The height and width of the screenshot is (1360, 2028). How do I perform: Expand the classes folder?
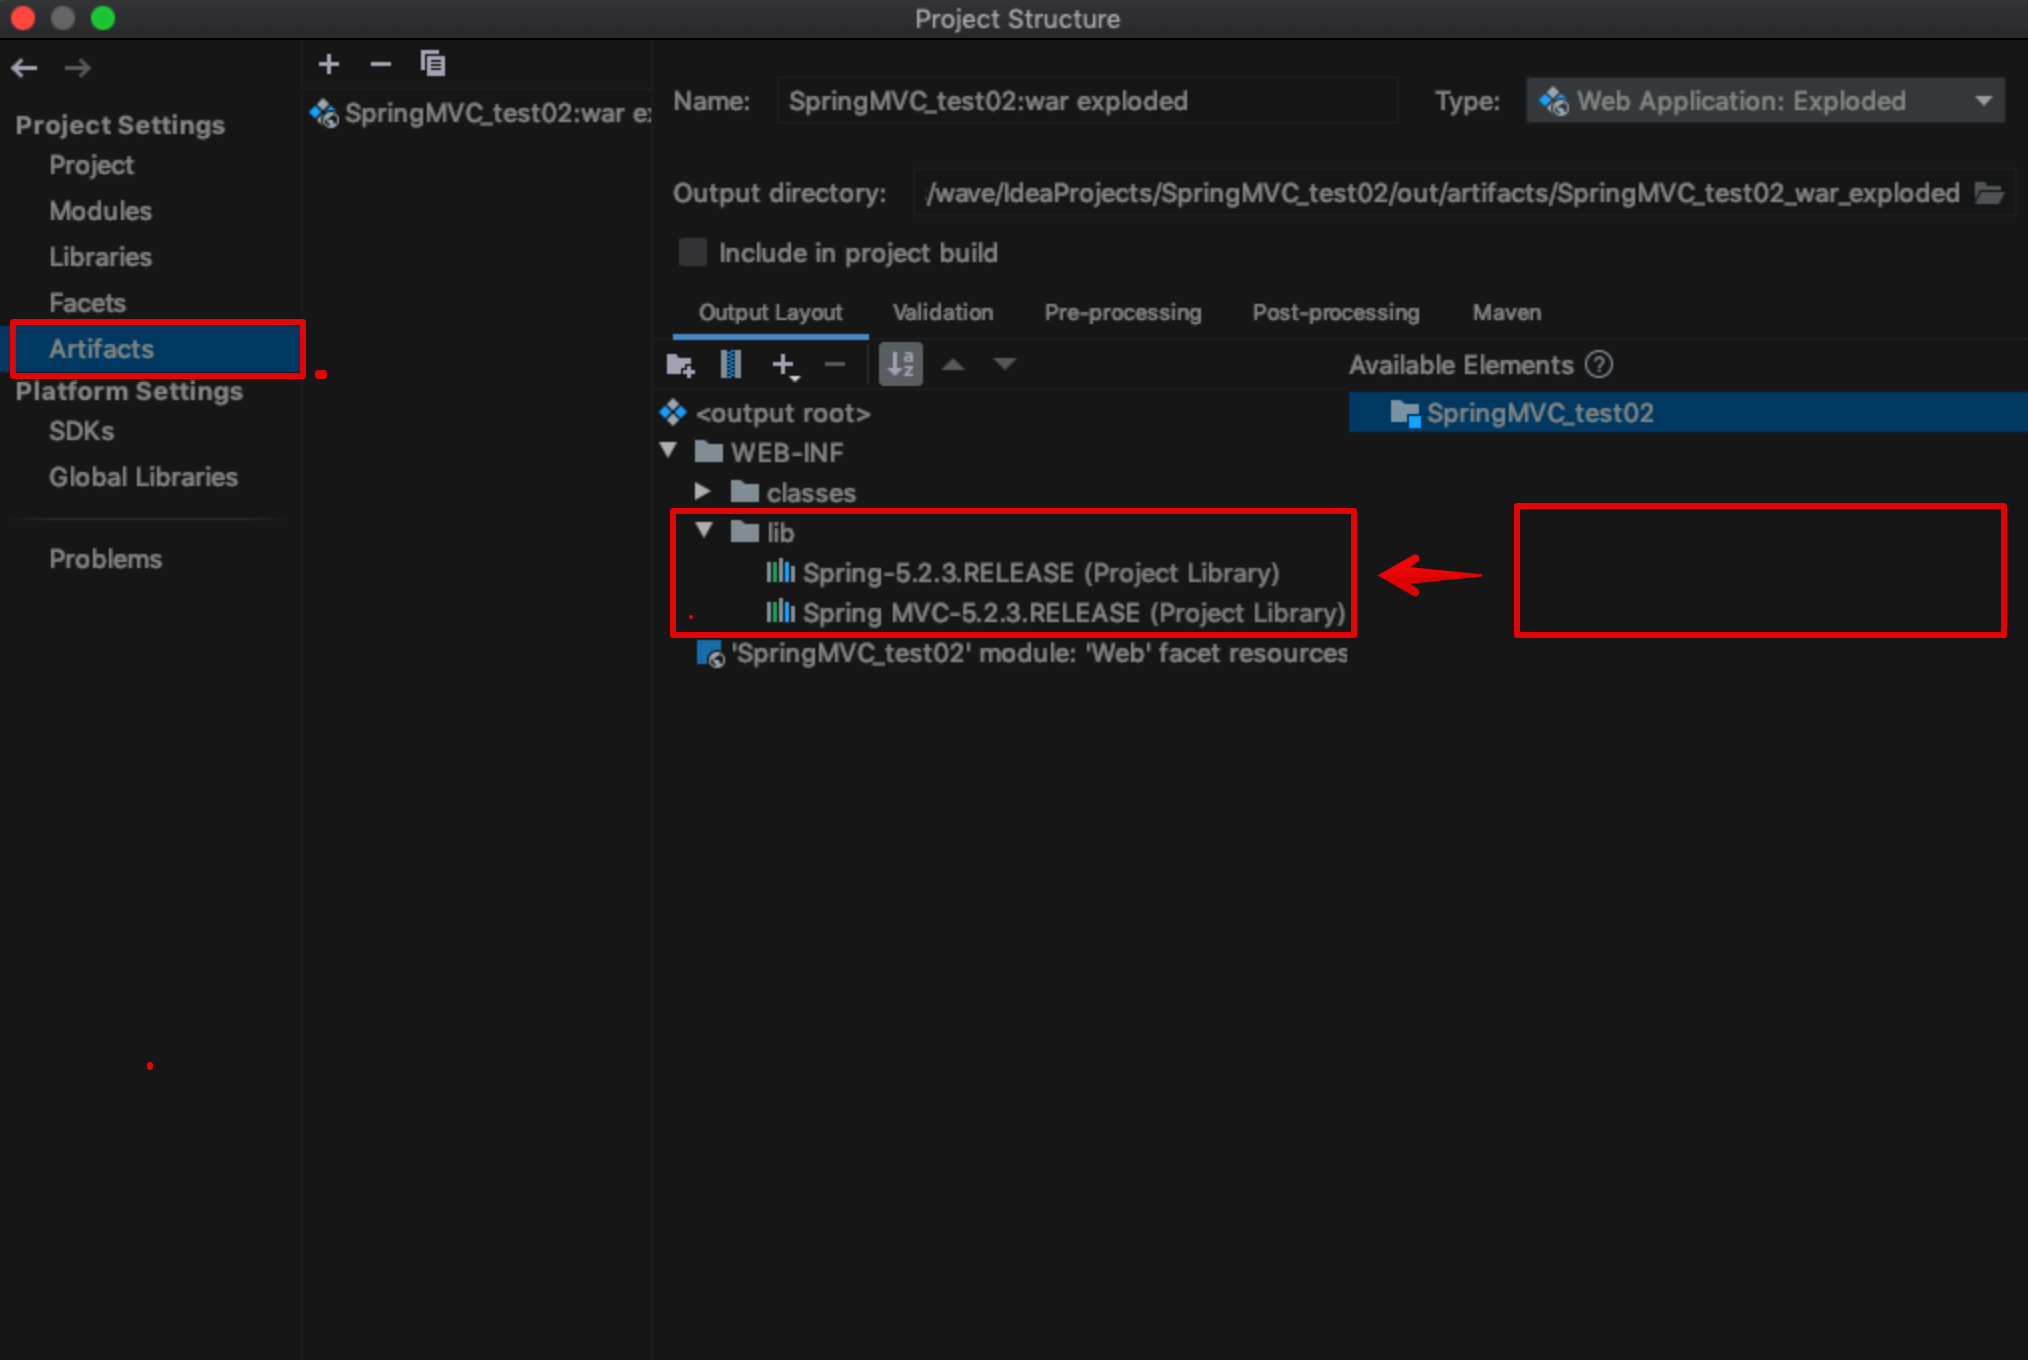click(x=703, y=491)
